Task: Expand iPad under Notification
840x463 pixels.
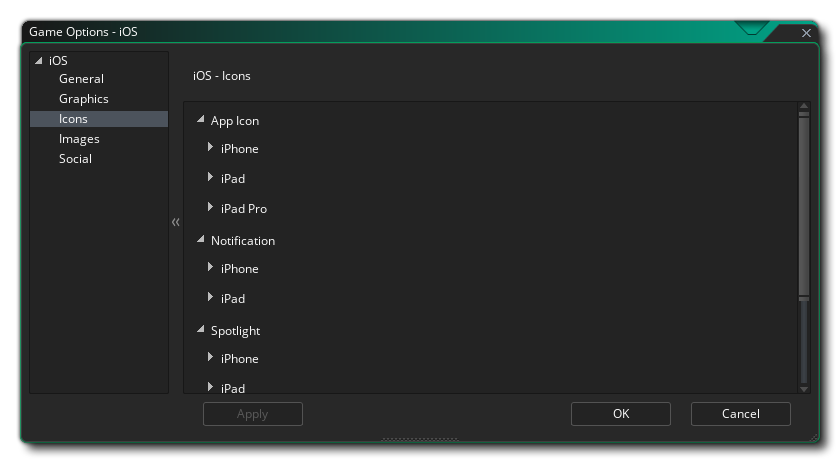Action: click(x=211, y=297)
